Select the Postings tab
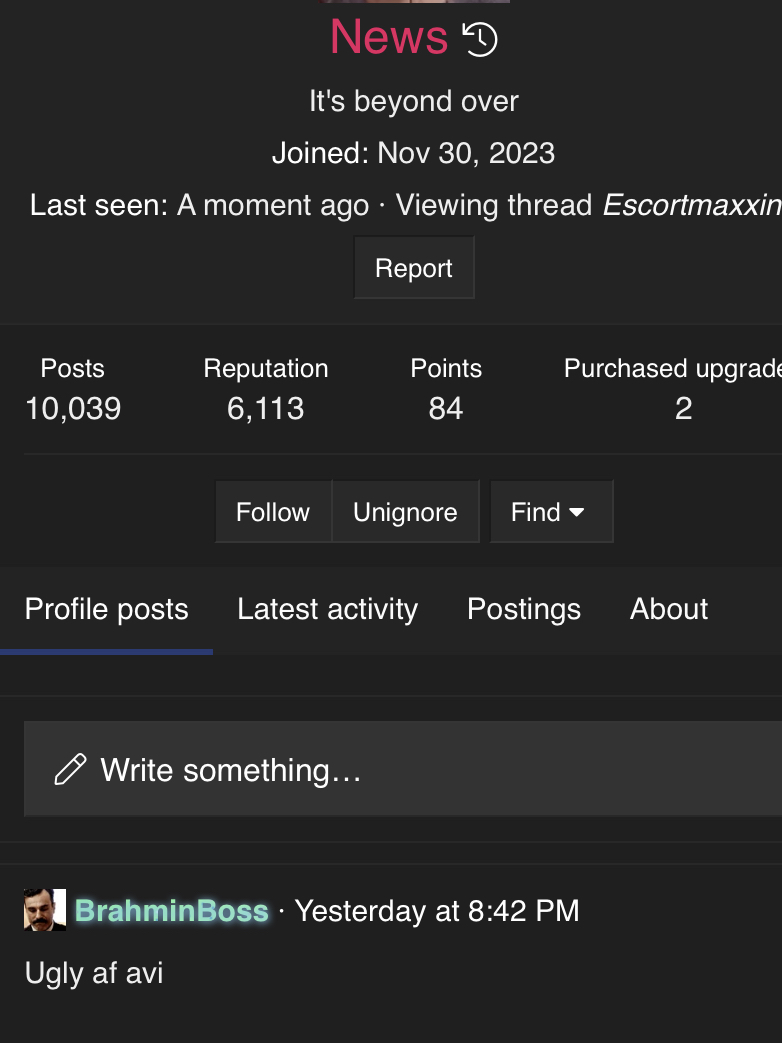The image size is (782, 1043). (x=524, y=609)
